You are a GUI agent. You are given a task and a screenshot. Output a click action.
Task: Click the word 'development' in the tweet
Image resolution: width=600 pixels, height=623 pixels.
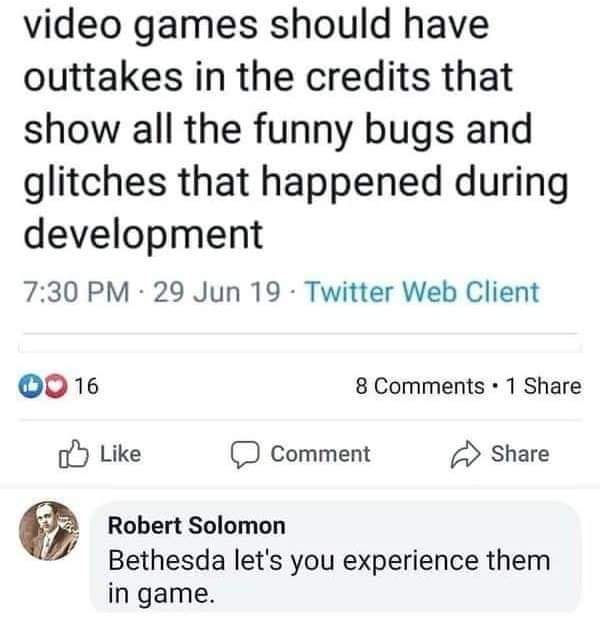click(143, 234)
